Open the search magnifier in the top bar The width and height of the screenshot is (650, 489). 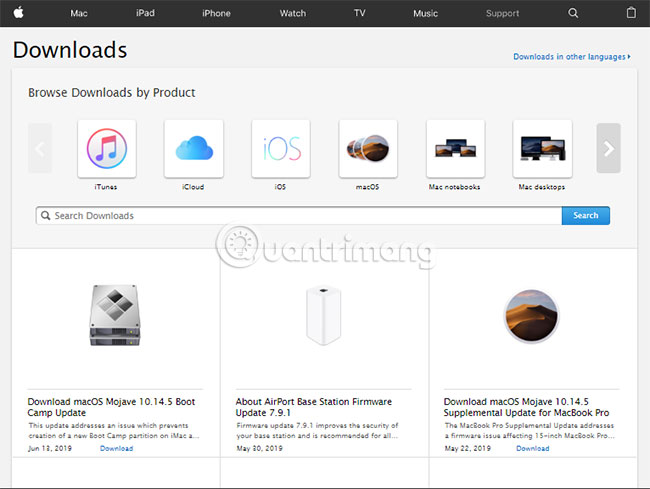point(573,13)
